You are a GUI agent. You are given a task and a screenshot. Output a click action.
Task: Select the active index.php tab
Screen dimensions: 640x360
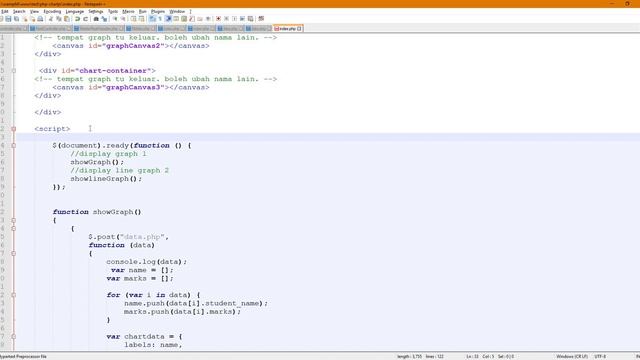pos(287,29)
